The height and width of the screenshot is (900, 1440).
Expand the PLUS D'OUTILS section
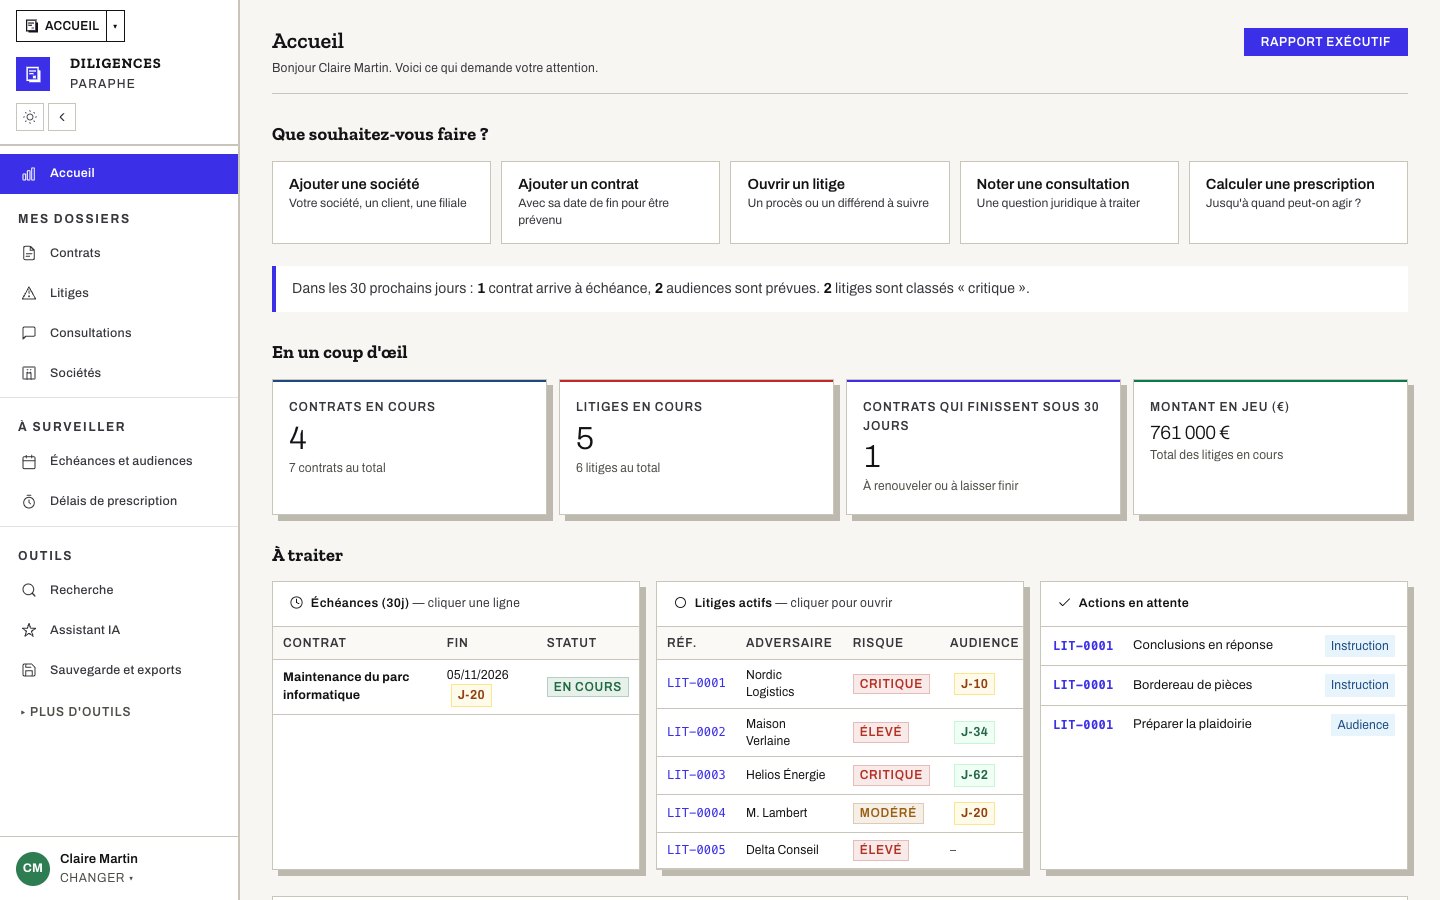[x=76, y=712]
